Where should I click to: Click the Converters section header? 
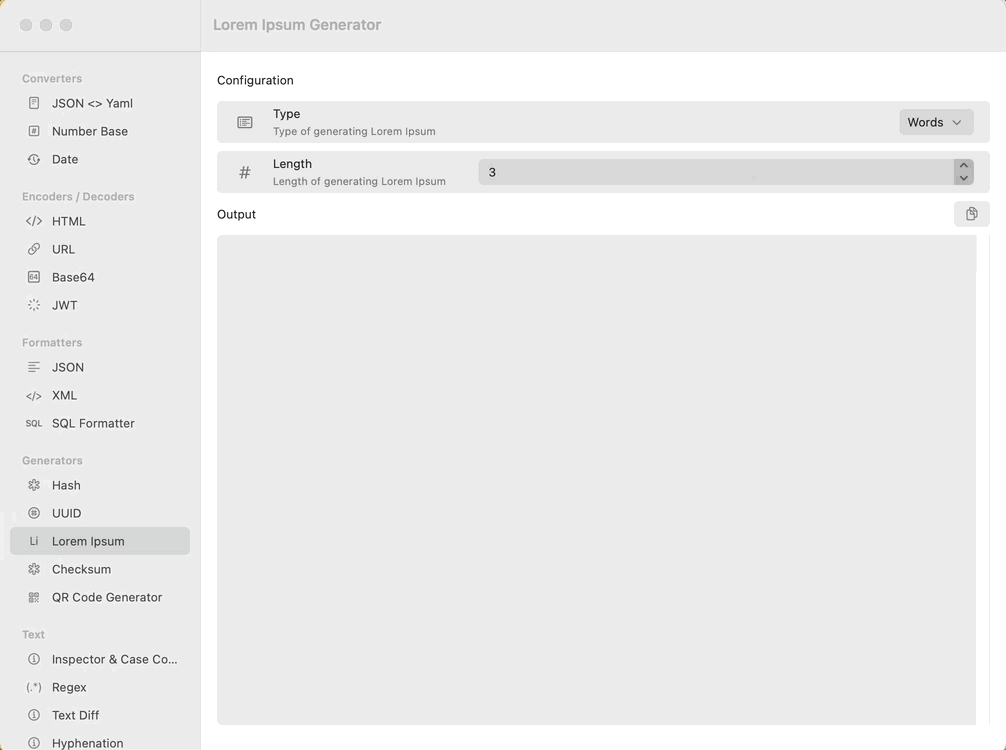click(52, 78)
